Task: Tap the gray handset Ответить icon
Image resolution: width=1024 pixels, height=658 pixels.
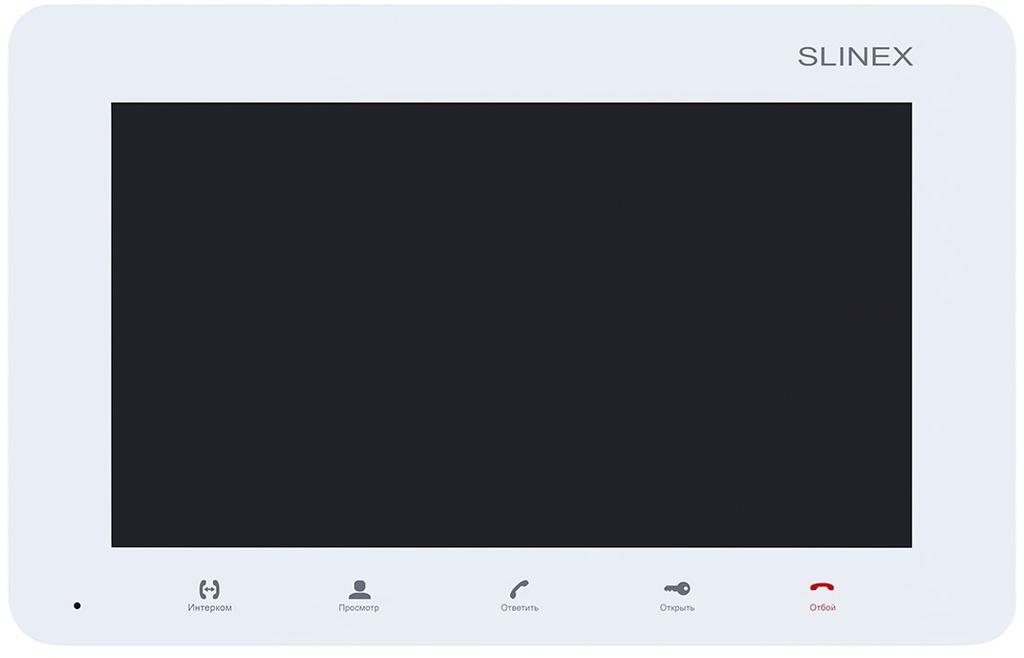Action: [519, 589]
